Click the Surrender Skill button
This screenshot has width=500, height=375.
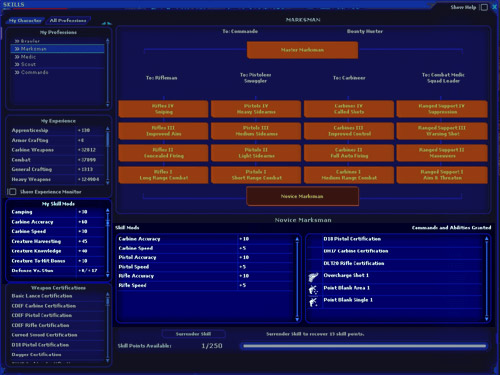[193, 334]
